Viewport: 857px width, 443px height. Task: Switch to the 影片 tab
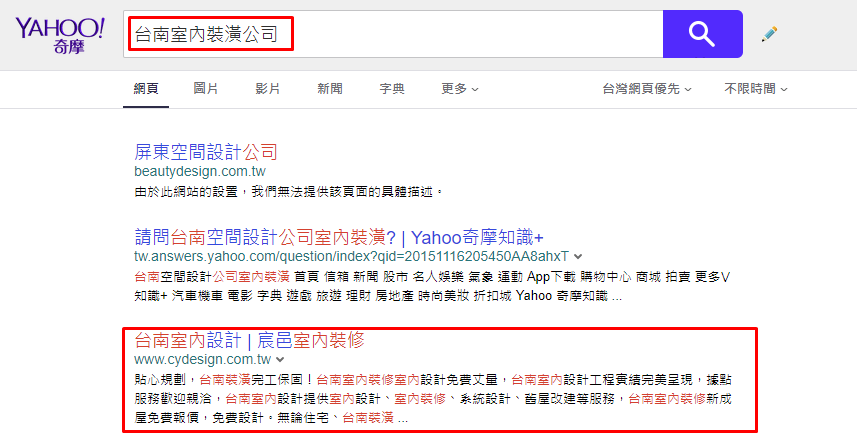pyautogui.click(x=268, y=88)
